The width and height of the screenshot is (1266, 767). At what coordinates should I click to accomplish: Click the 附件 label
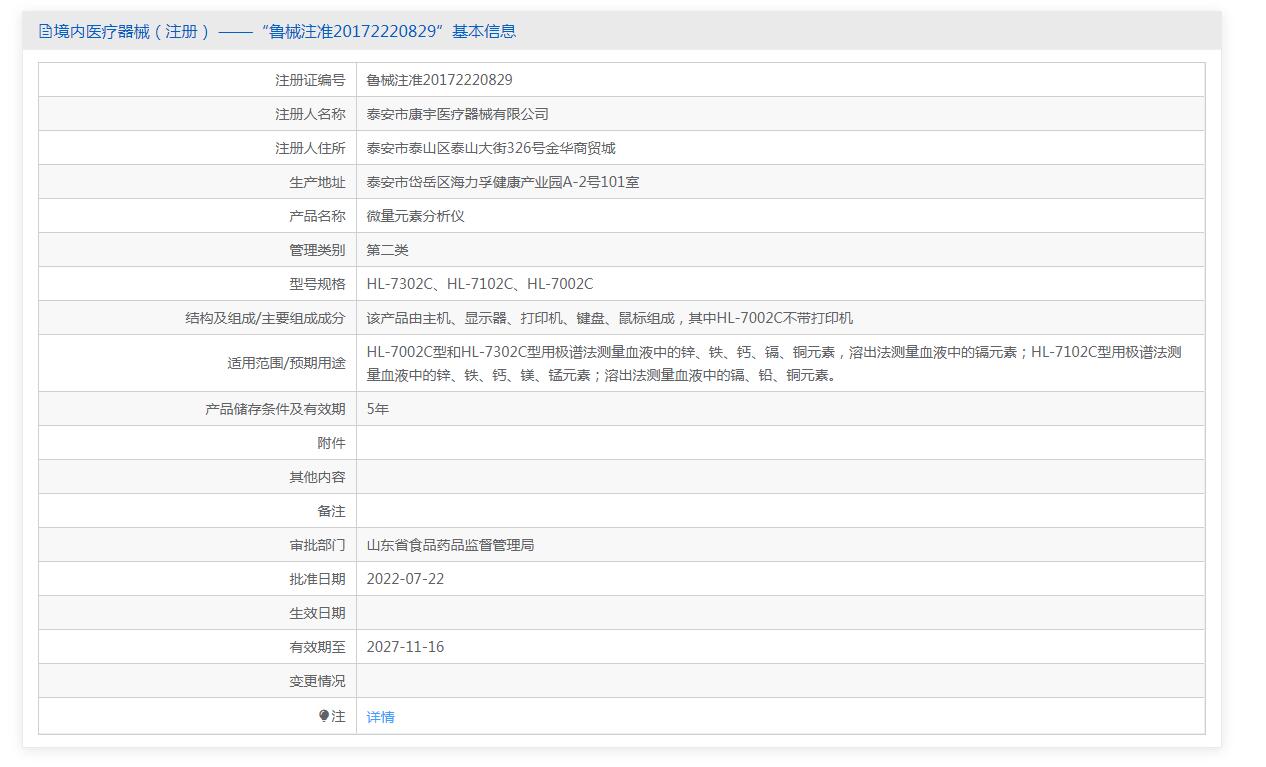[331, 443]
